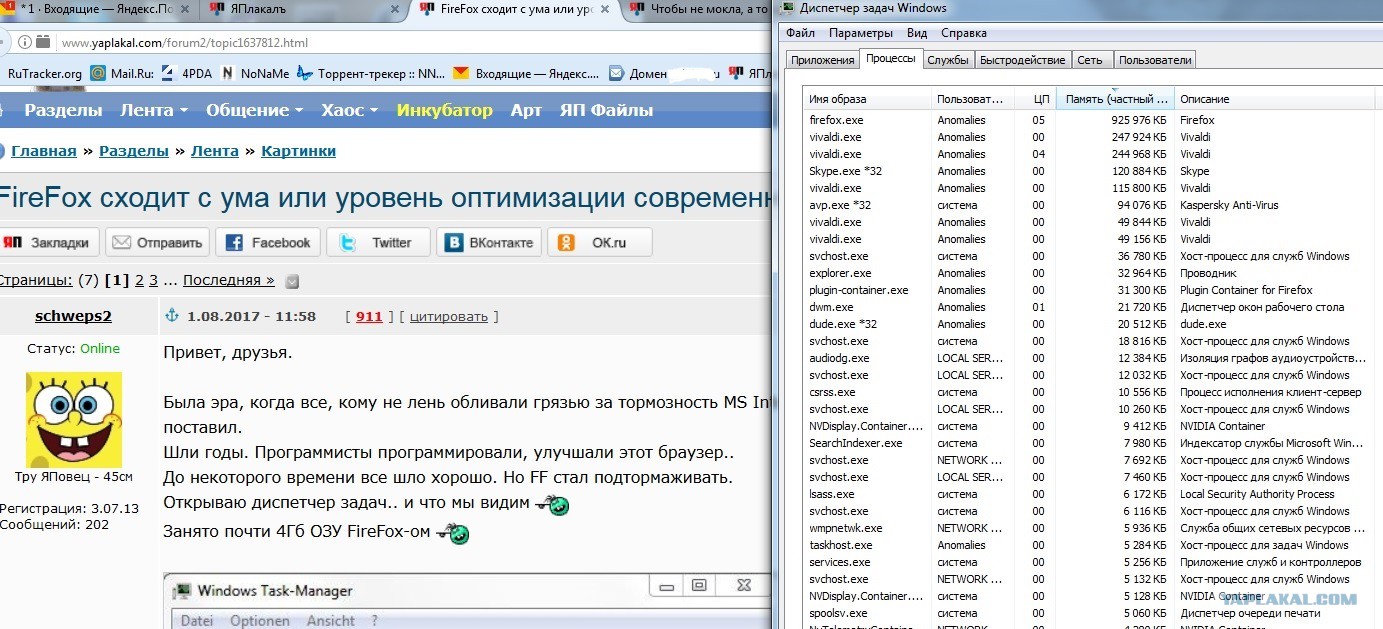This screenshot has width=1383, height=629.
Task: Go to Главная breadcrumb link
Action: 44,151
